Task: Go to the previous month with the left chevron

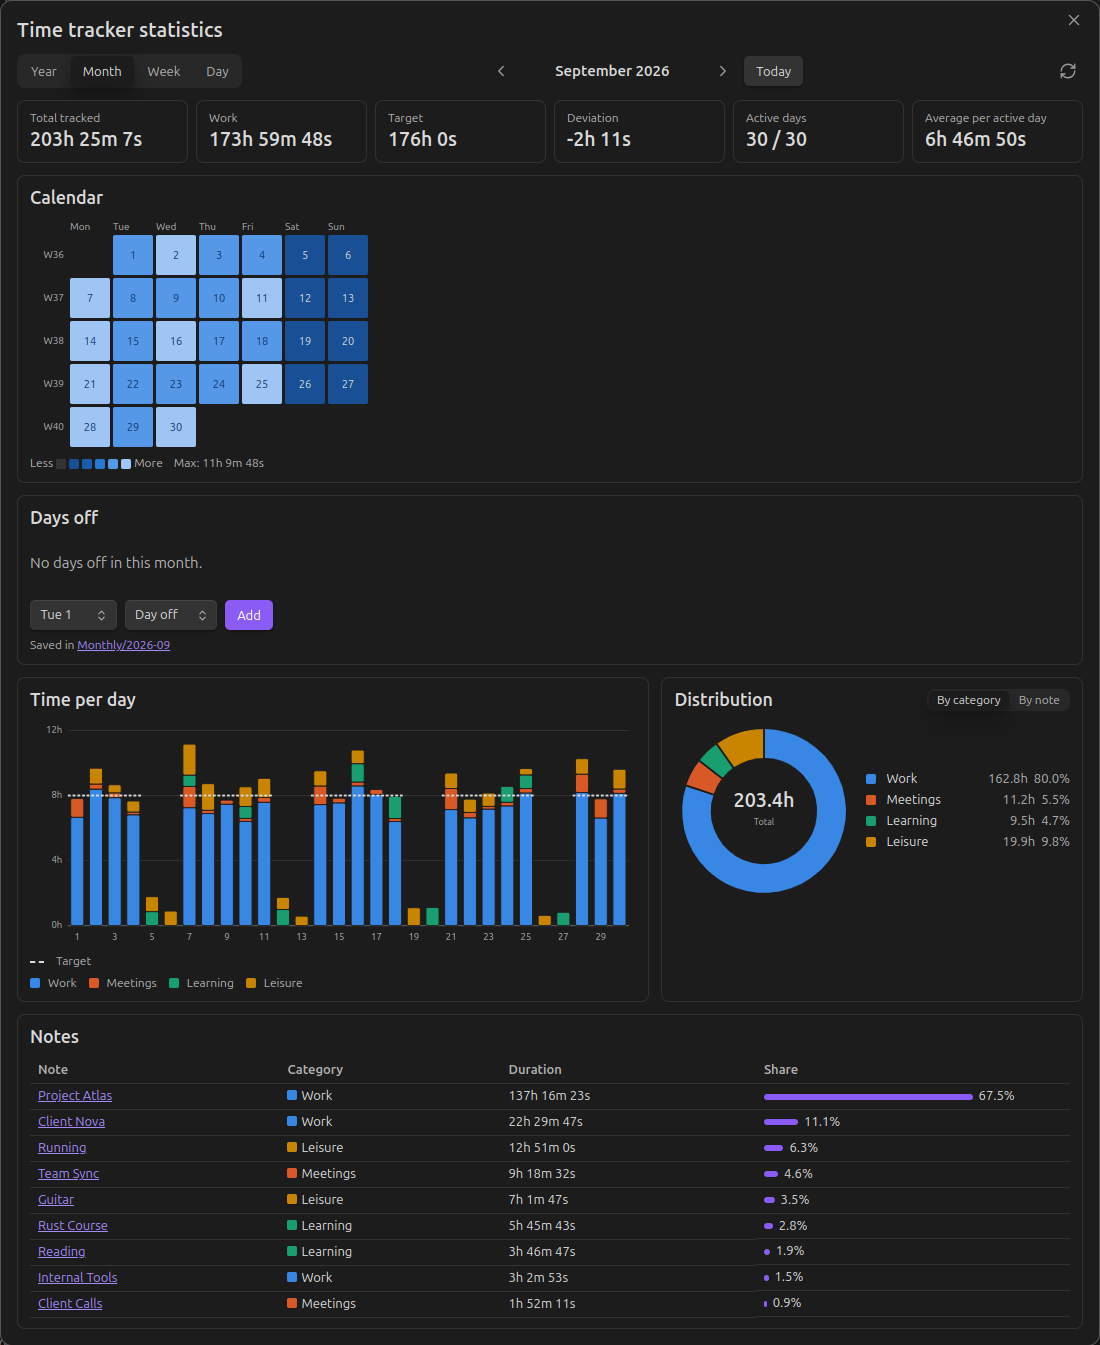Action: [x=501, y=71]
